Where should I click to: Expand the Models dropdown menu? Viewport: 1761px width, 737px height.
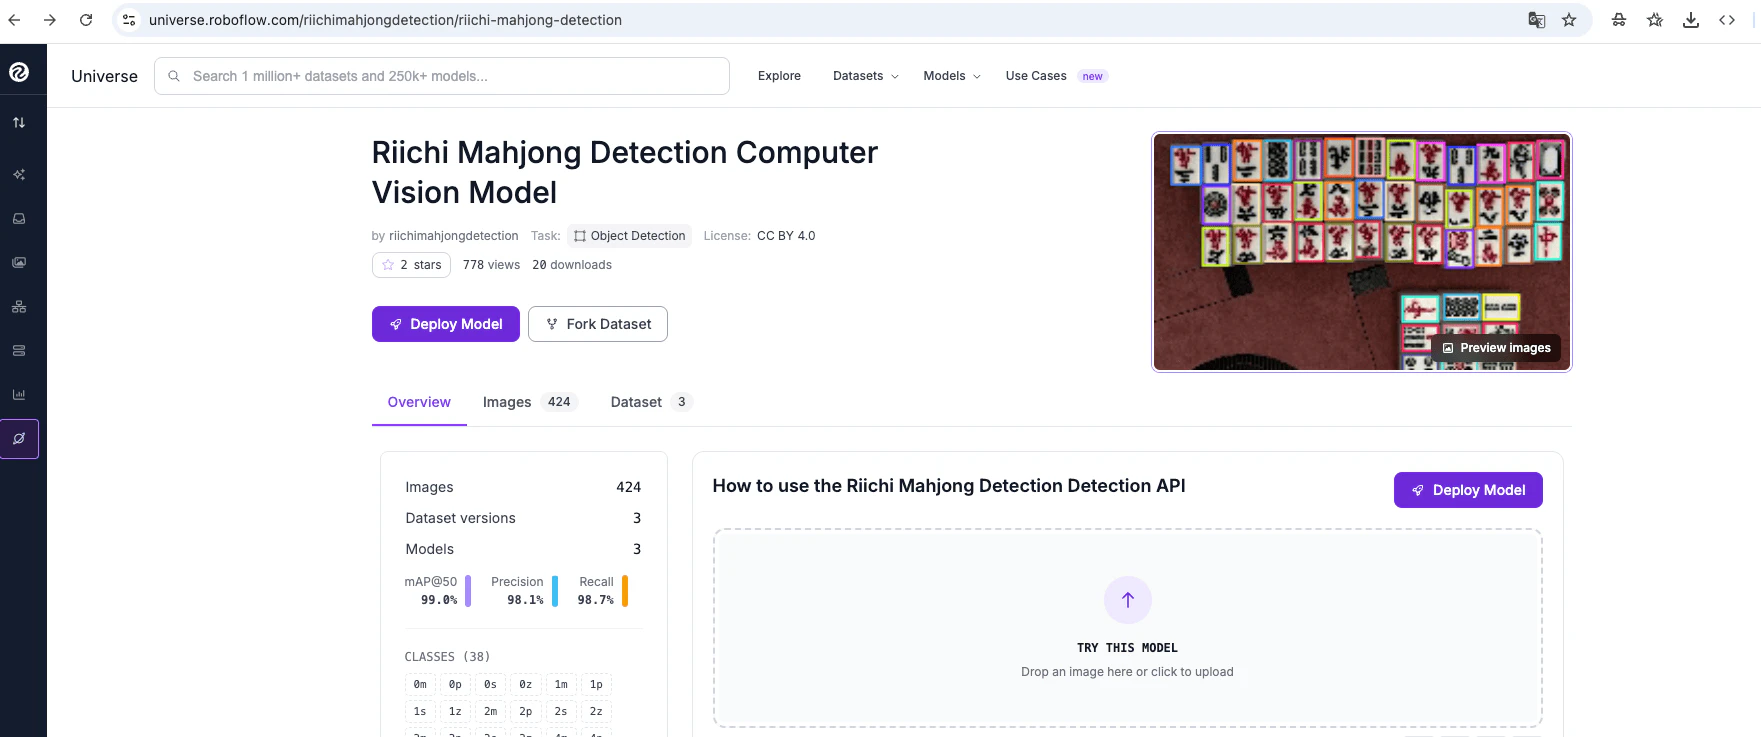[952, 76]
